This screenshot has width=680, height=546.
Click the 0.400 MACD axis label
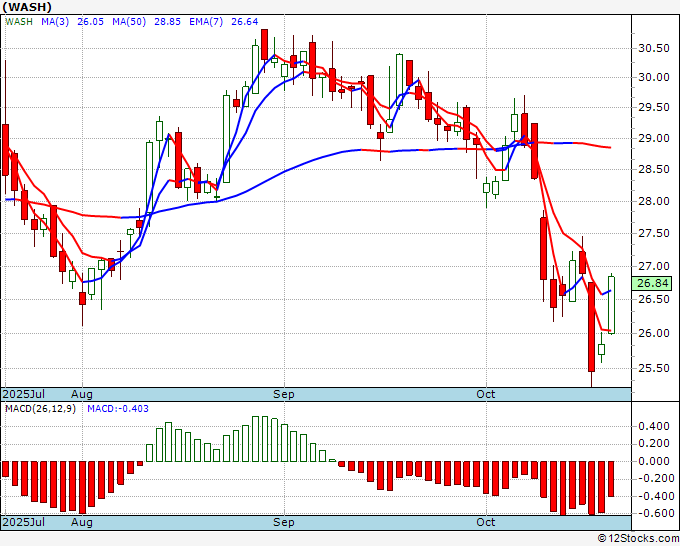654,427
